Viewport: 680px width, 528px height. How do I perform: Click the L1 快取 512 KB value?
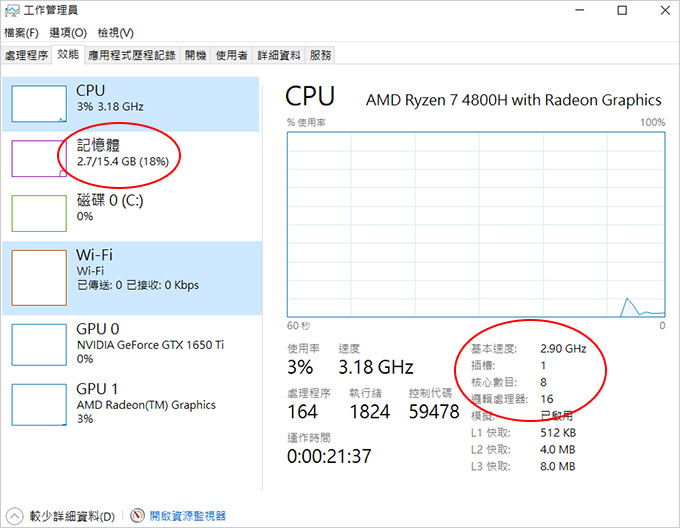[x=558, y=433]
